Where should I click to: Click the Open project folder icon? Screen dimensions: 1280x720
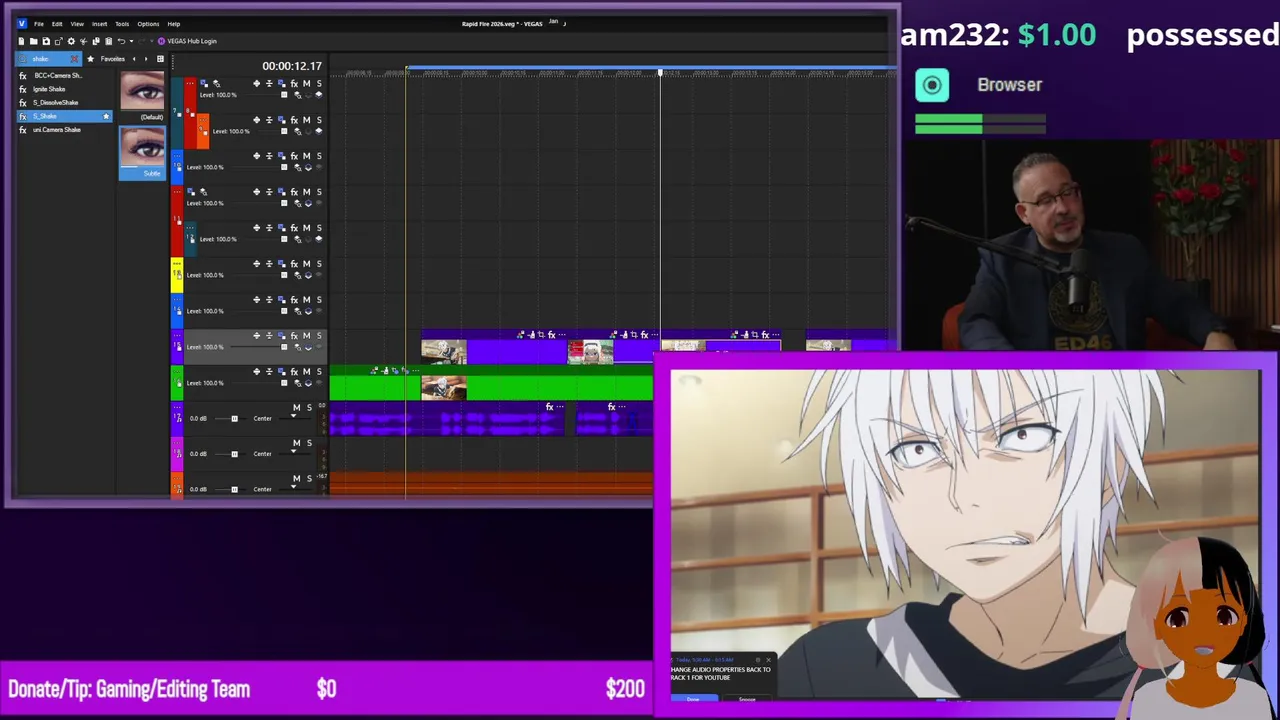[33, 41]
